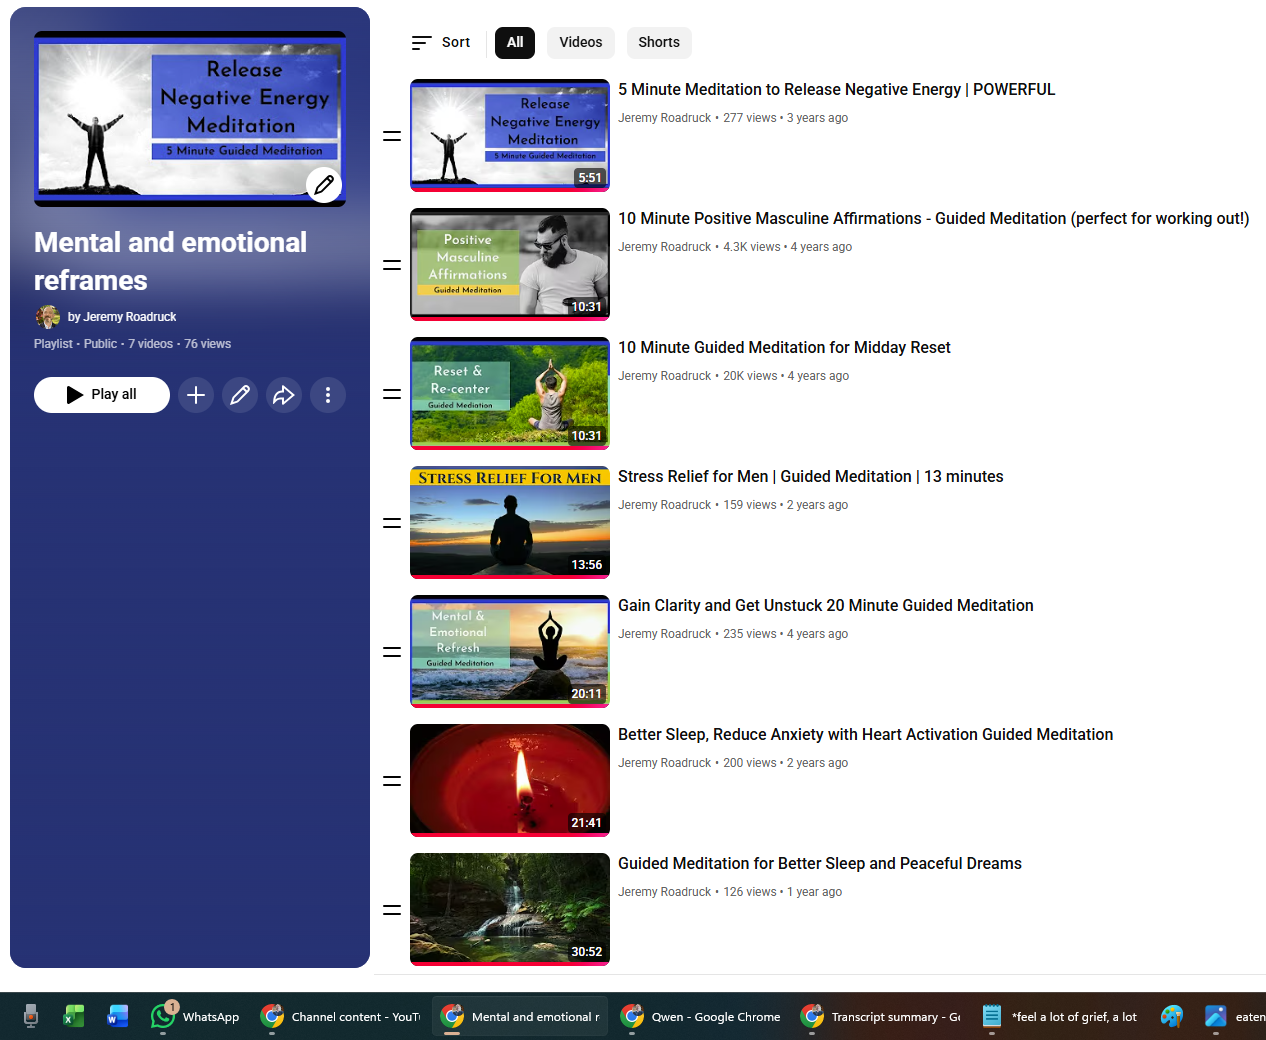Click the Gain Clarity meditation thumbnail
This screenshot has width=1266, height=1040.
click(x=509, y=651)
